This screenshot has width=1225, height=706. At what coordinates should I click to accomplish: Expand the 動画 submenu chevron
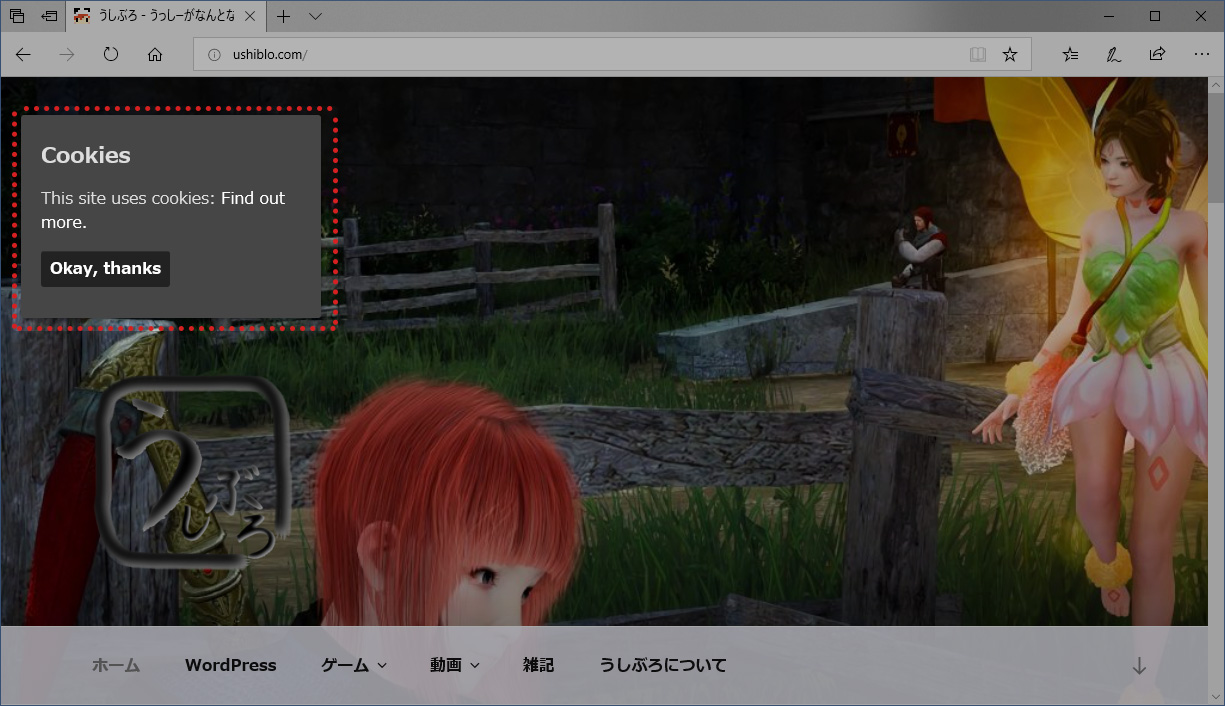[474, 666]
